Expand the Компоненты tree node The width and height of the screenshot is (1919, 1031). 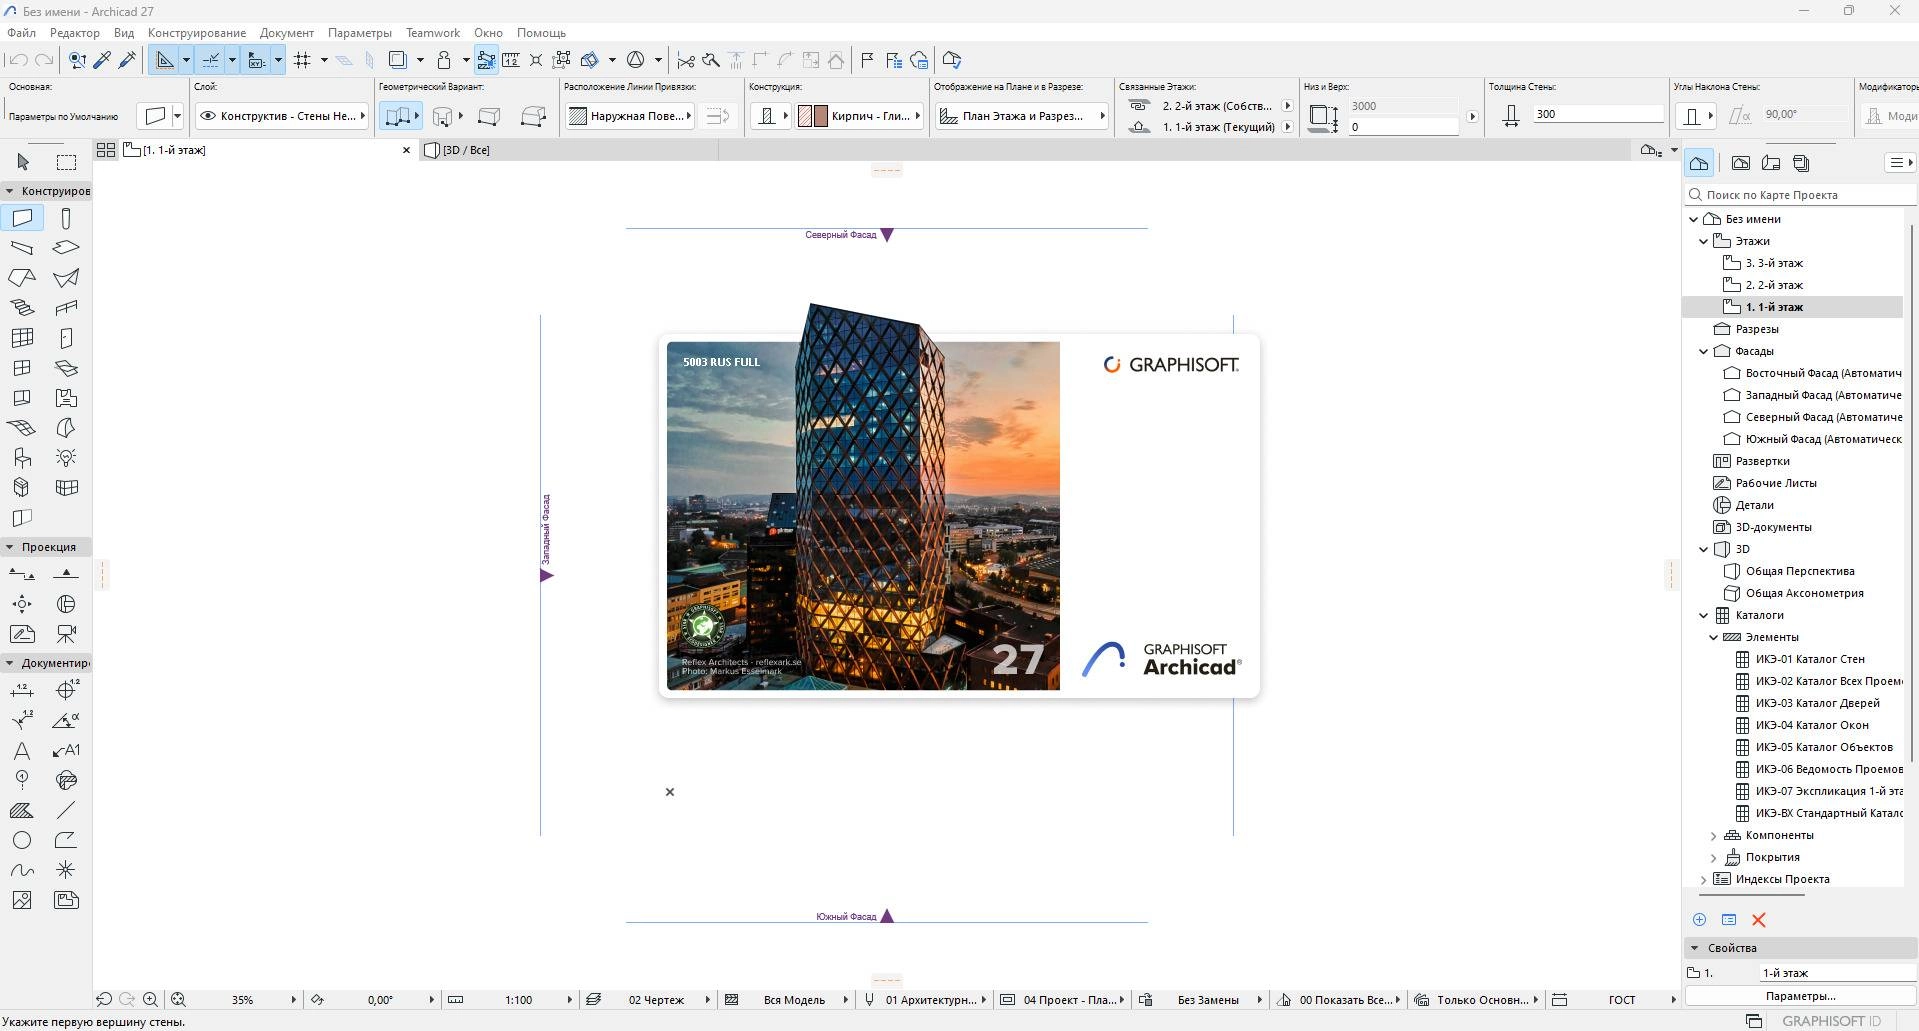[1713, 835]
